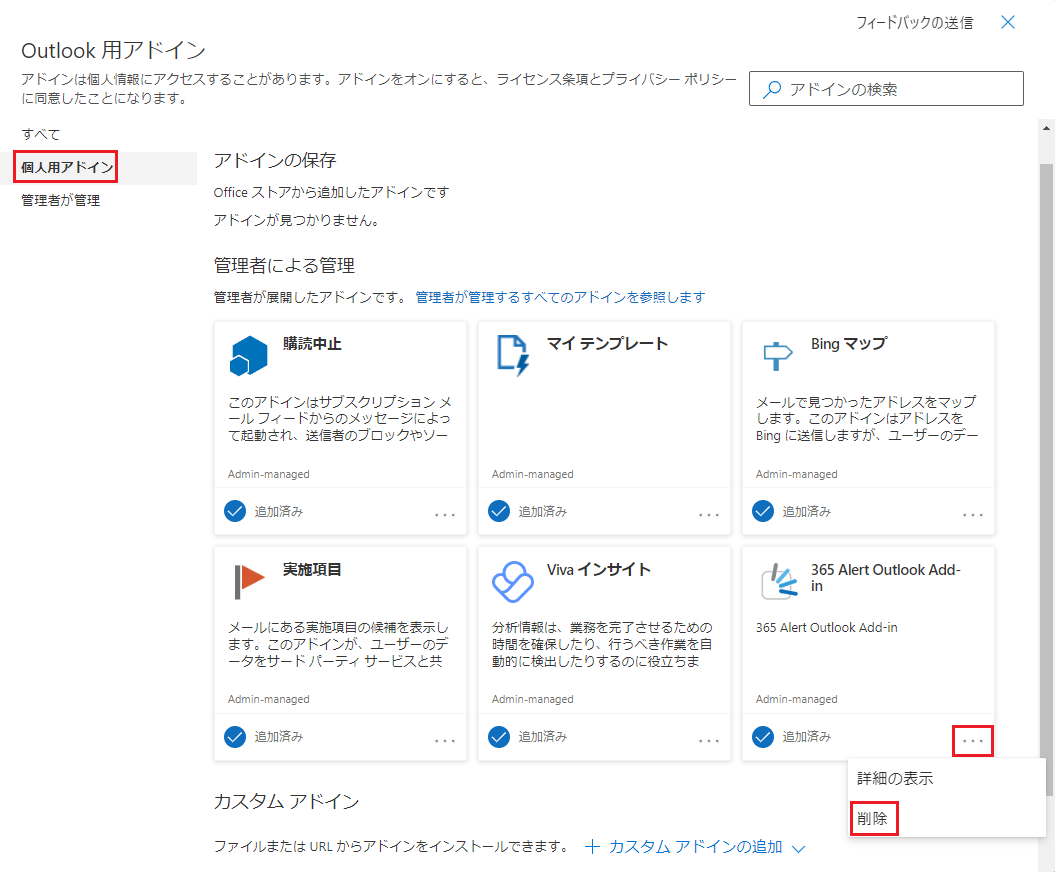Viewport: 1055px width, 872px height.
Task: Click the magnifier icon in search box
Action: [x=772, y=89]
